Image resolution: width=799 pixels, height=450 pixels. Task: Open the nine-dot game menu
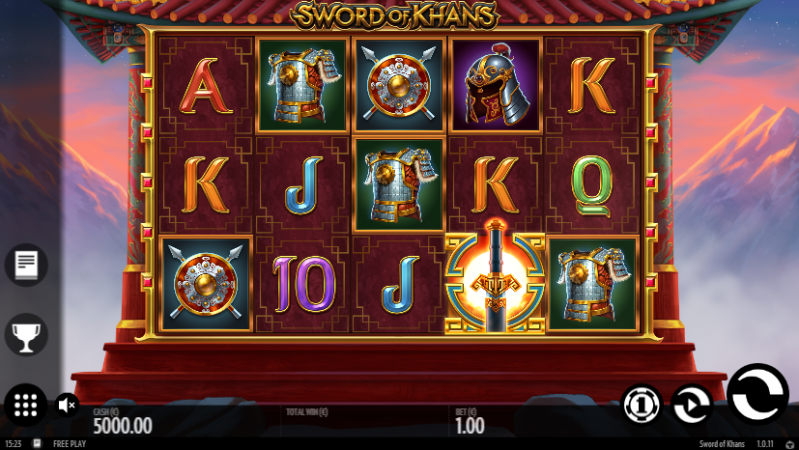25,405
